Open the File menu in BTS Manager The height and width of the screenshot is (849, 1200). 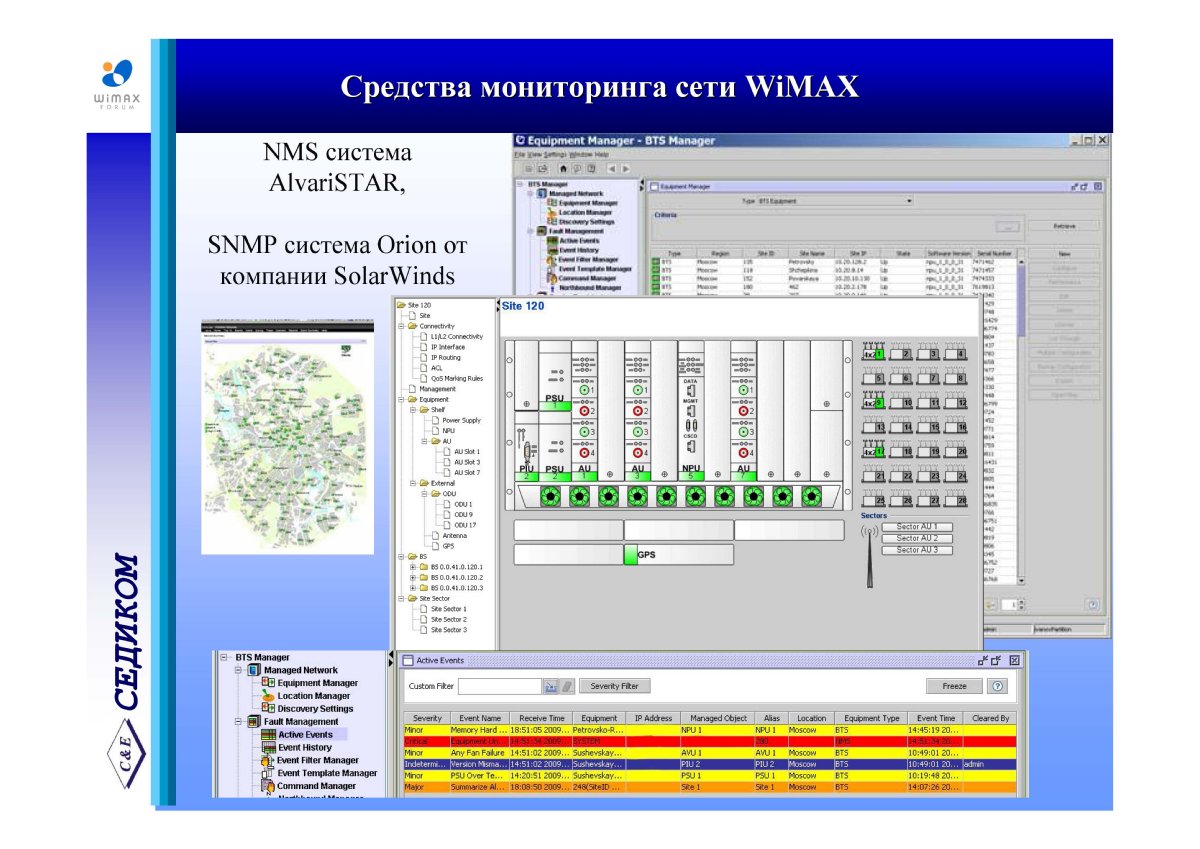519,155
